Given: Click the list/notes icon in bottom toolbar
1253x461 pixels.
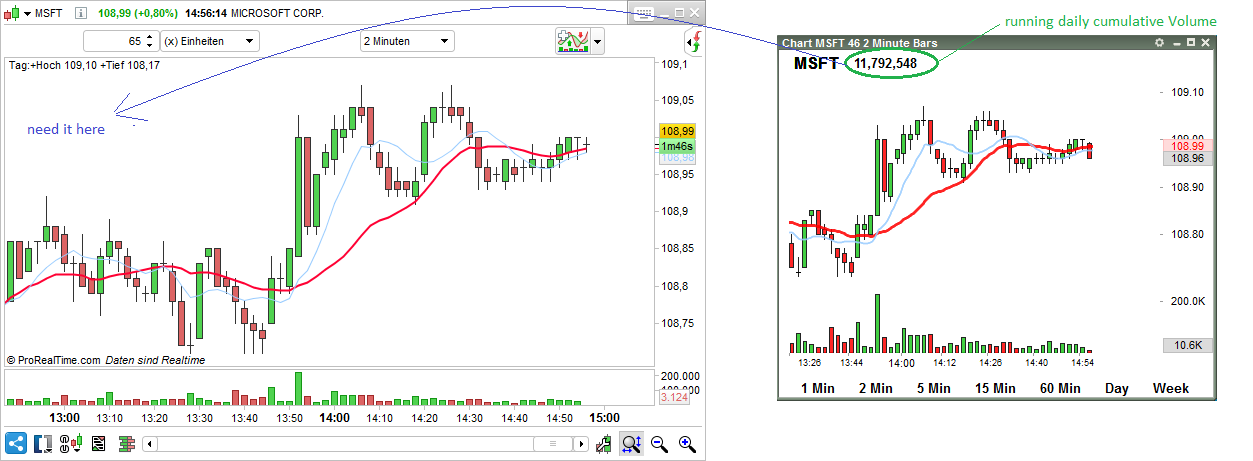Looking at the screenshot, I should pyautogui.click(x=99, y=444).
